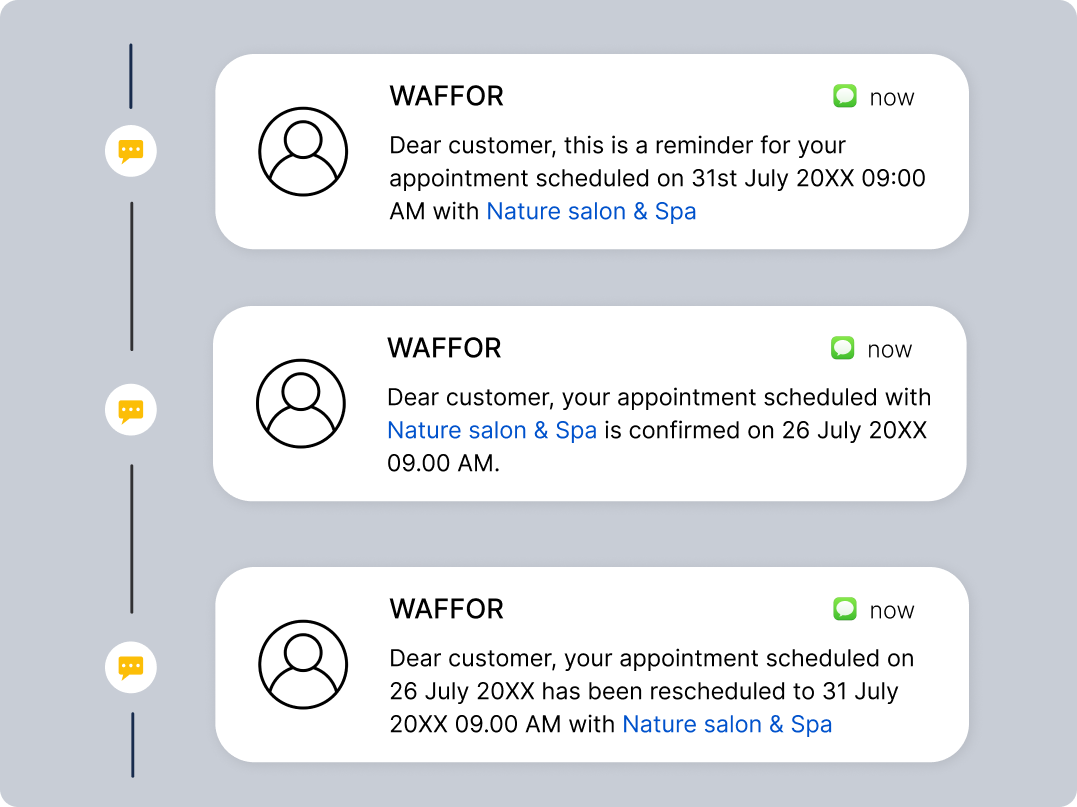This screenshot has width=1077, height=807.
Task: Click the WAFFOR sender name in the reminder notification
Action: 446,96
